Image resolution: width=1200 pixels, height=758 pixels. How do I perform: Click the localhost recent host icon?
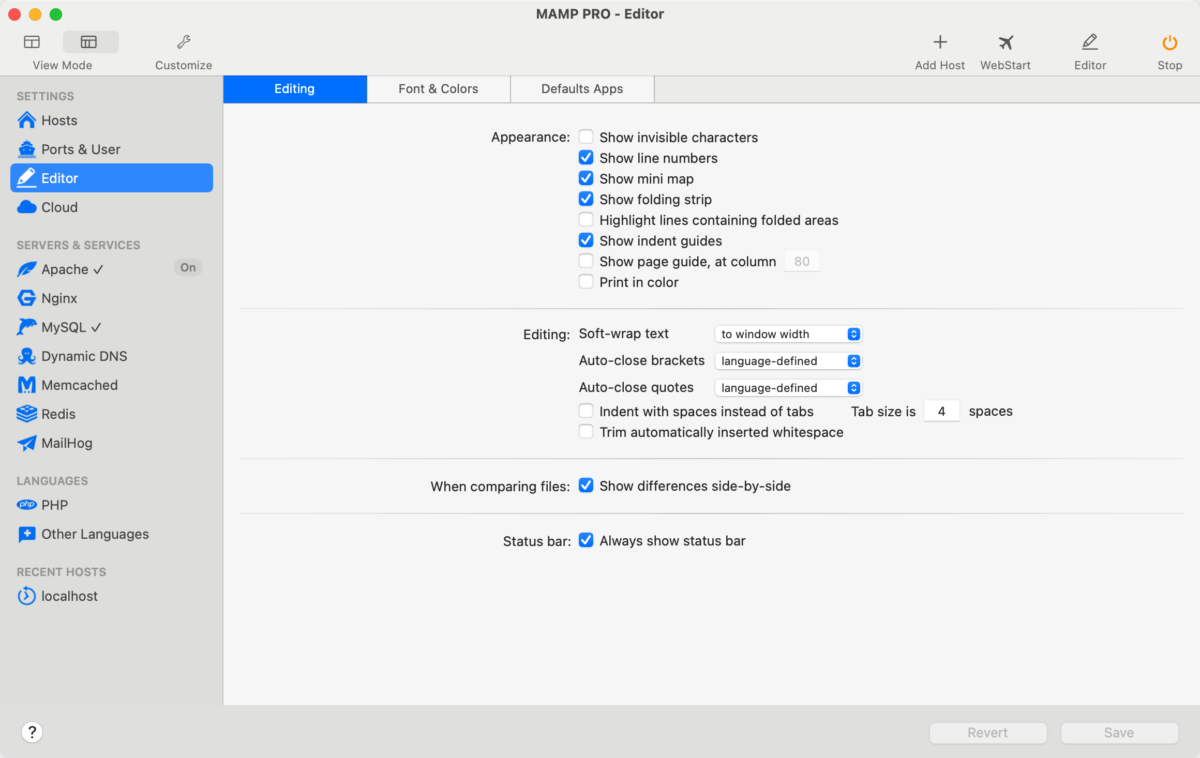point(27,596)
